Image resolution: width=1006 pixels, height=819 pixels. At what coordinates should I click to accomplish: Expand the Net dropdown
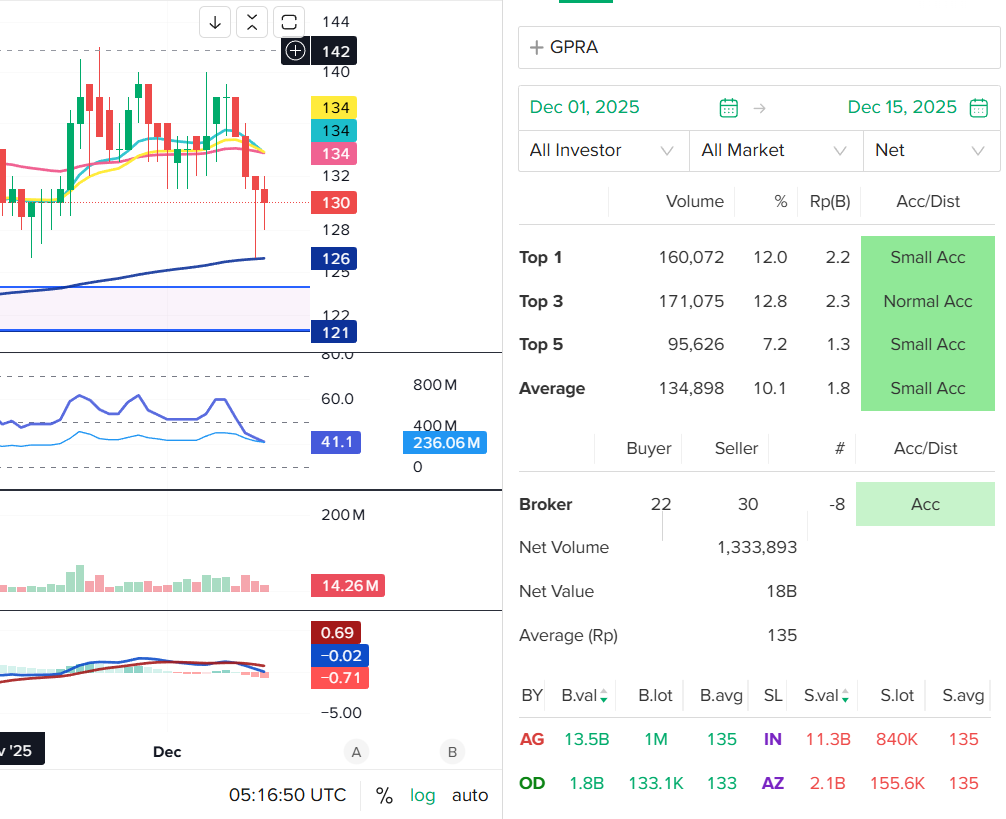click(930, 151)
